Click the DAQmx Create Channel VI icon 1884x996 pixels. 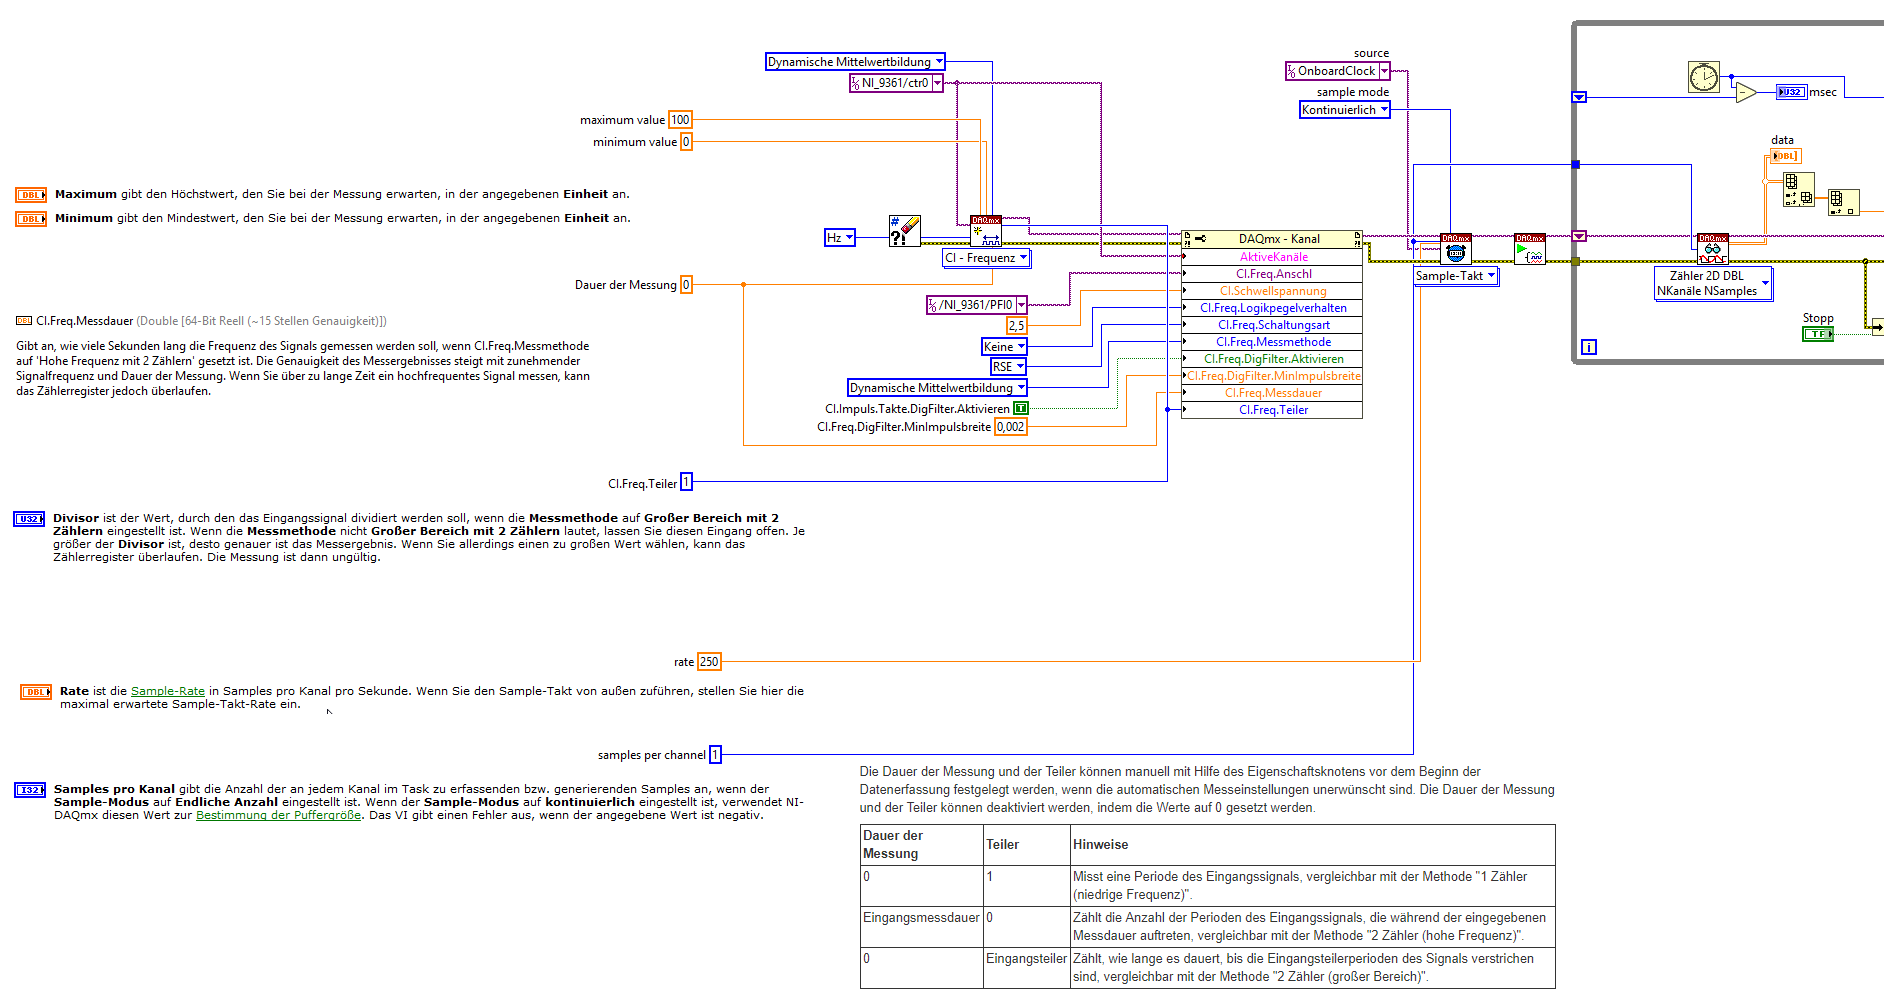(x=985, y=231)
